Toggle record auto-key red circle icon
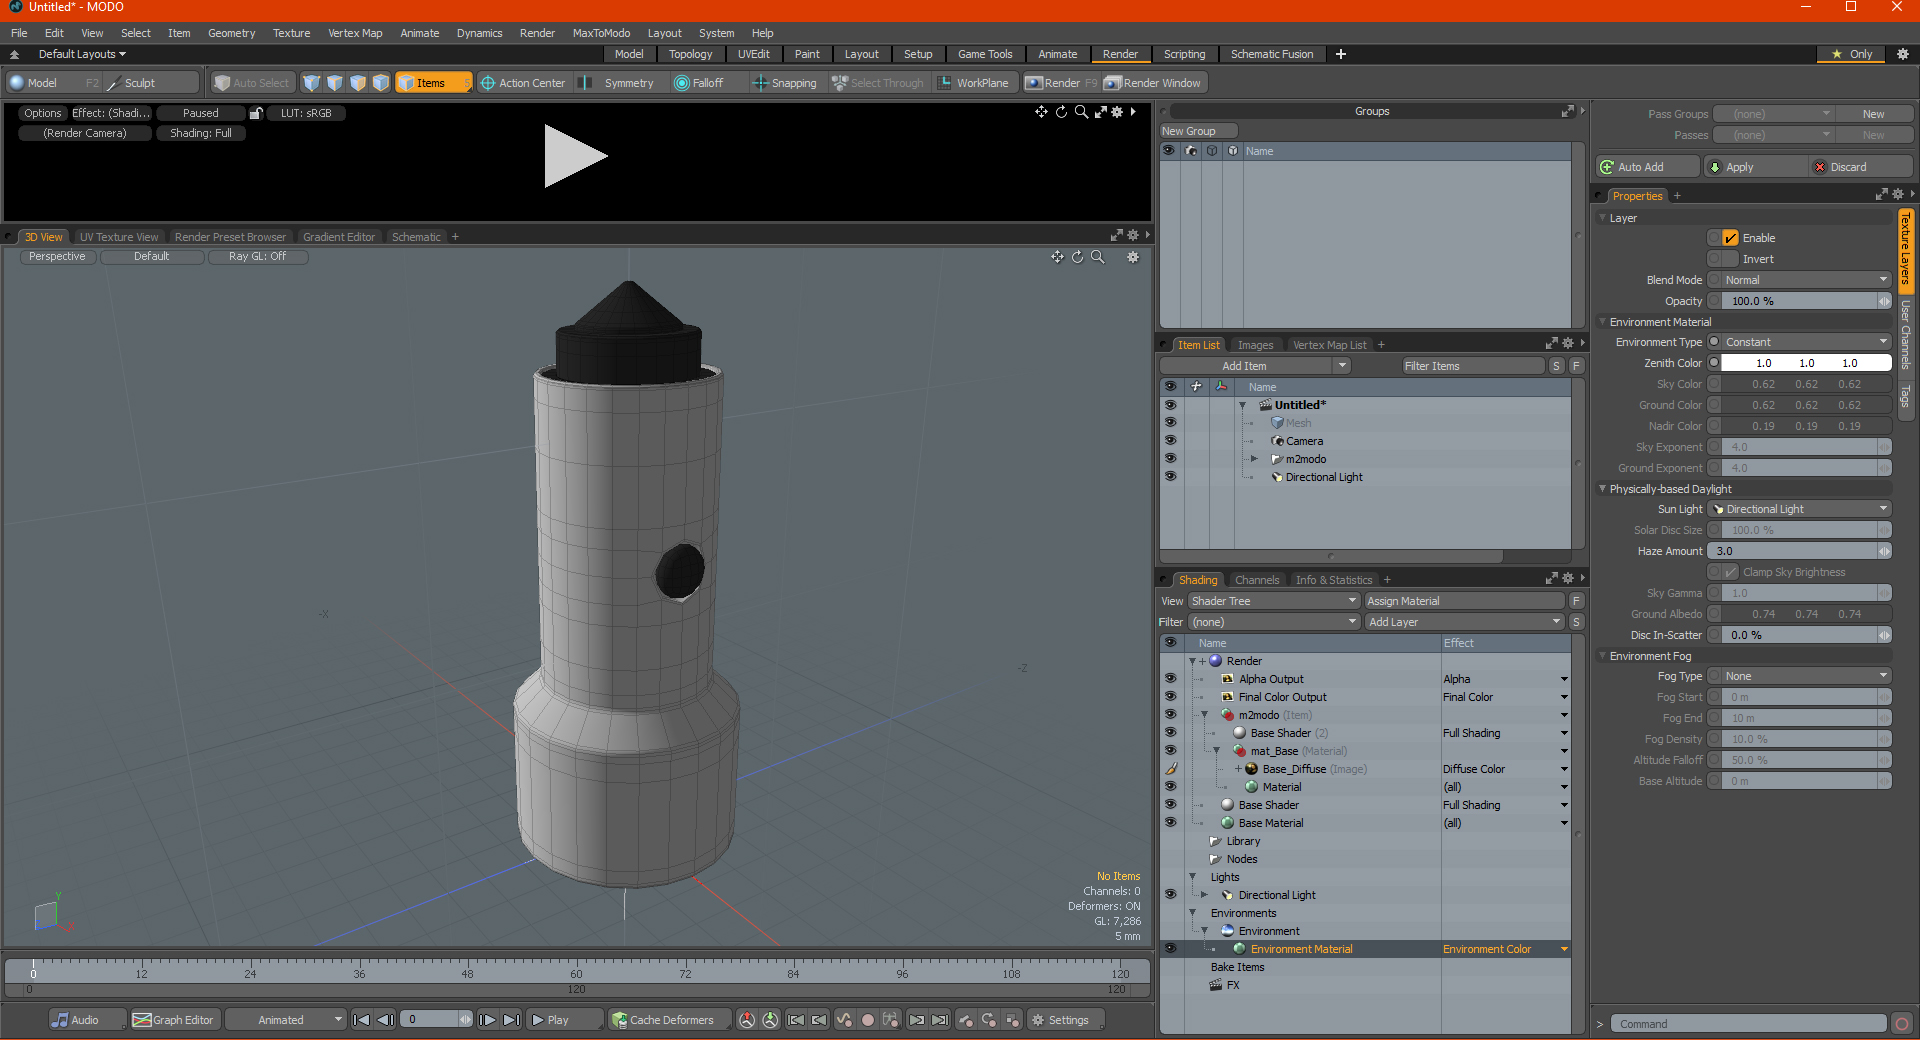The image size is (1920, 1040). pyautogui.click(x=868, y=1020)
